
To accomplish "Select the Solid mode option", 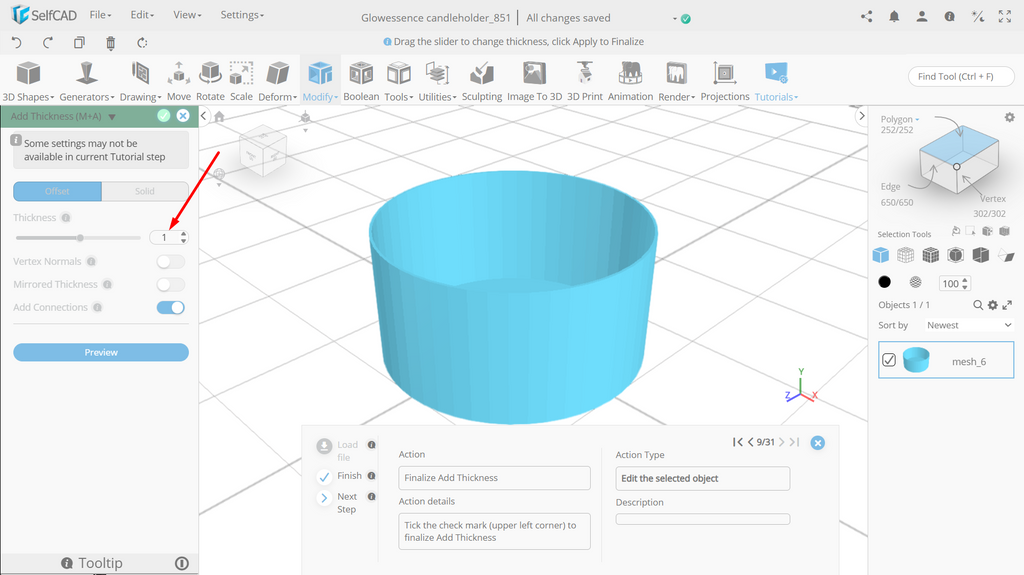I will (x=145, y=191).
